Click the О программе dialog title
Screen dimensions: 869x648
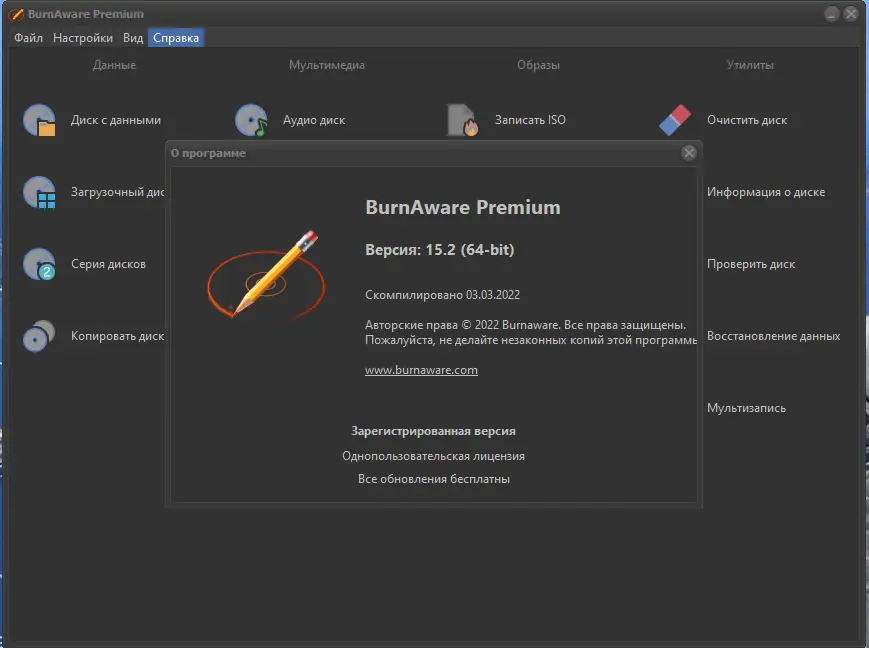208,154
